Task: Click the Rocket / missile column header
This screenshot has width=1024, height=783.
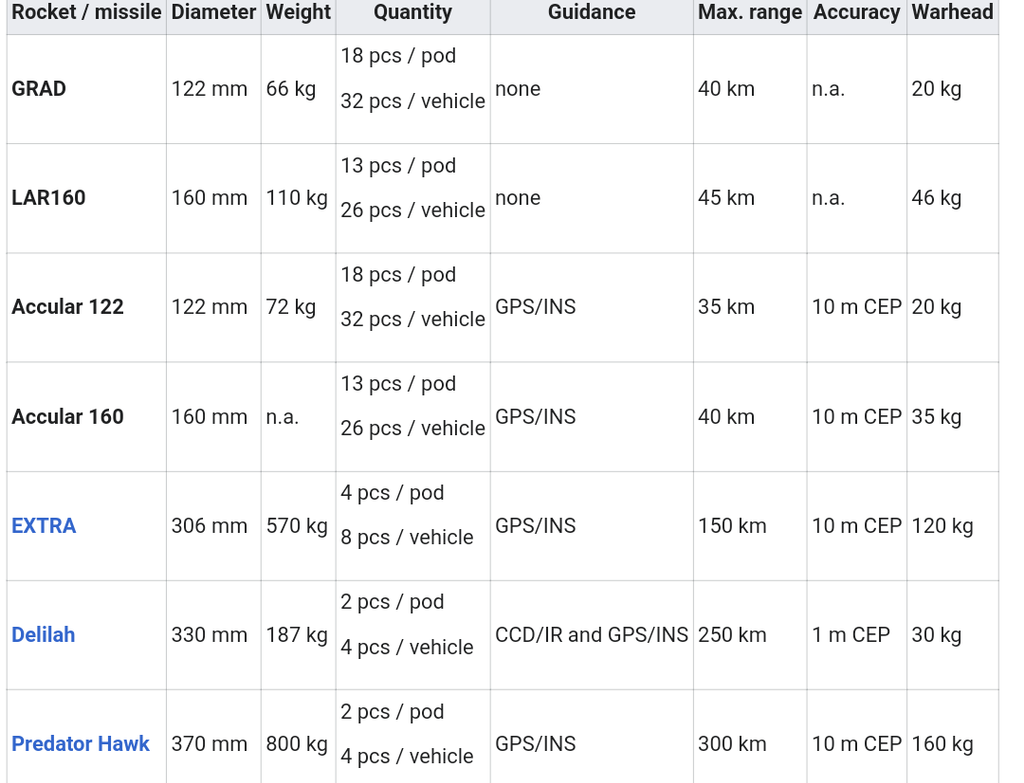Action: click(x=86, y=13)
